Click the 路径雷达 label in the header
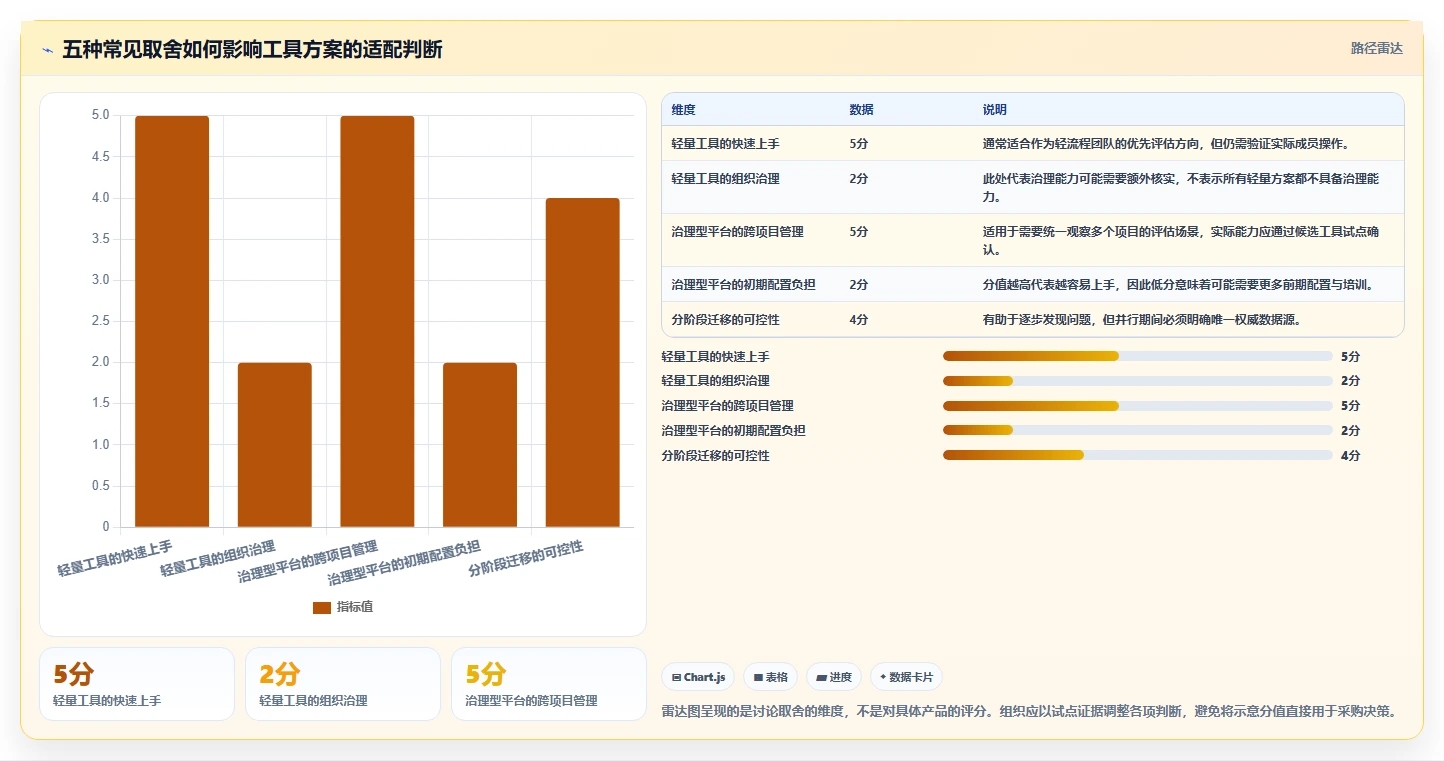Viewport: 1444px width, 761px height. pyautogui.click(x=1377, y=48)
